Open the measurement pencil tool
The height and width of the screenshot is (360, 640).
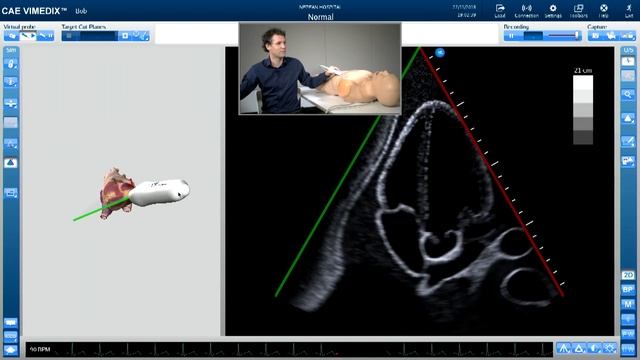coord(628,142)
